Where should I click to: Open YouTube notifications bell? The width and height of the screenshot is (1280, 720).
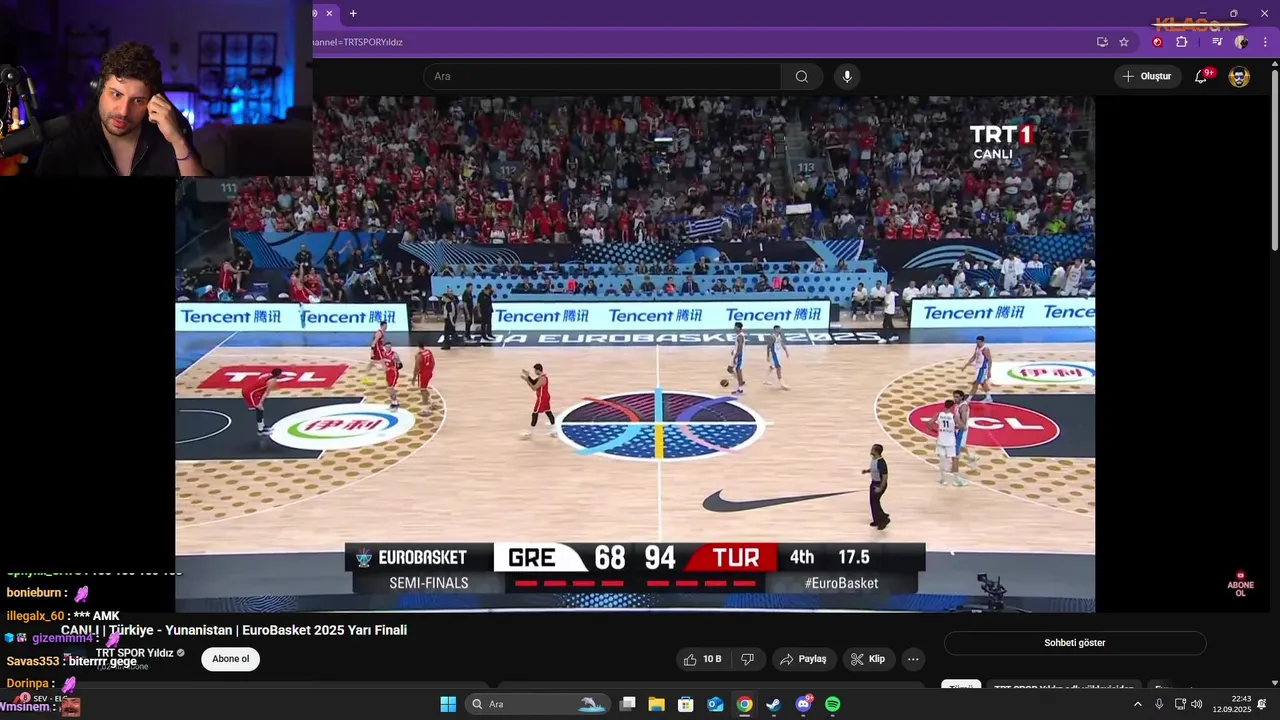point(1201,76)
